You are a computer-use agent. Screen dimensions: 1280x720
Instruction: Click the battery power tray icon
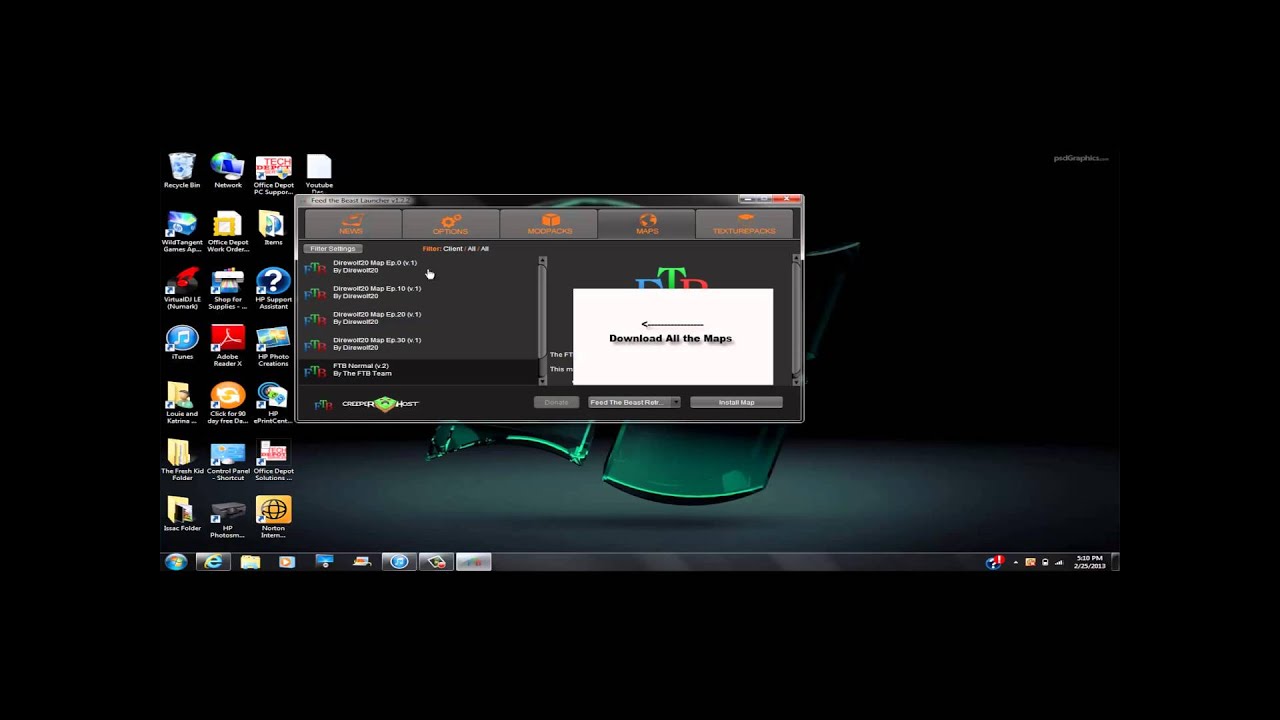click(x=1045, y=563)
